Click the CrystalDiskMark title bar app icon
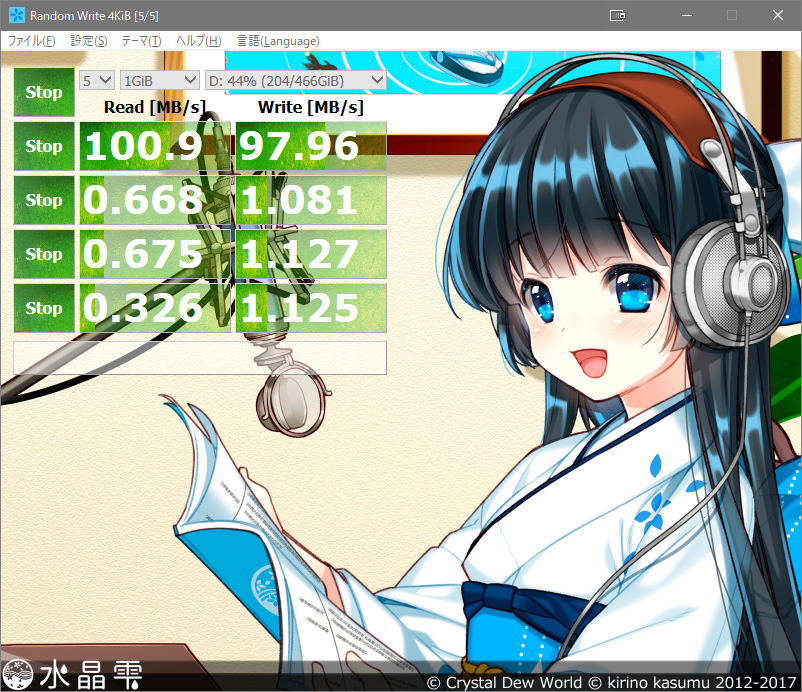 (x=17, y=15)
